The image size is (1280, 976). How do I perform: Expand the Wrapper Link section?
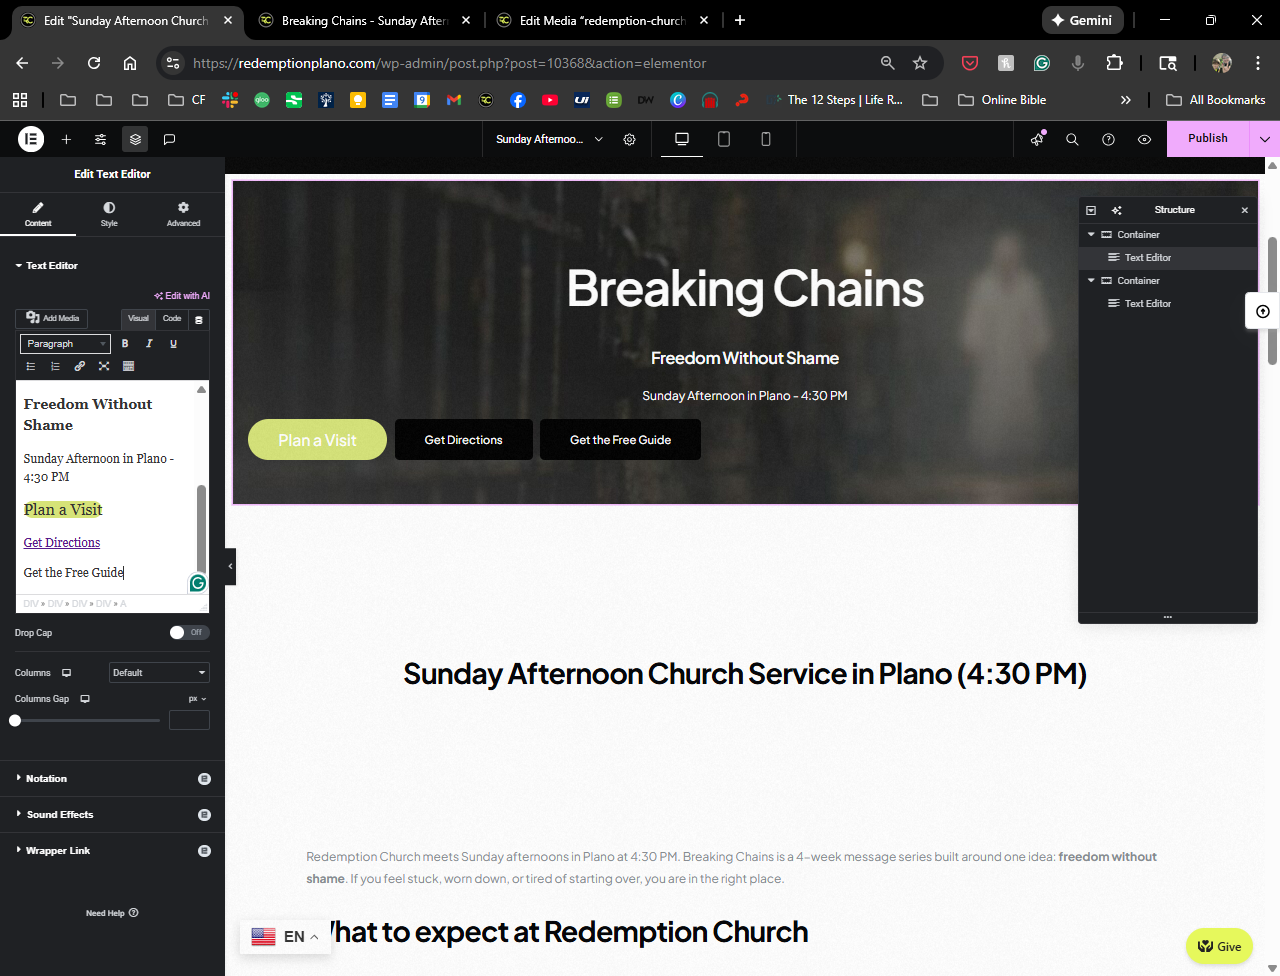pos(58,851)
